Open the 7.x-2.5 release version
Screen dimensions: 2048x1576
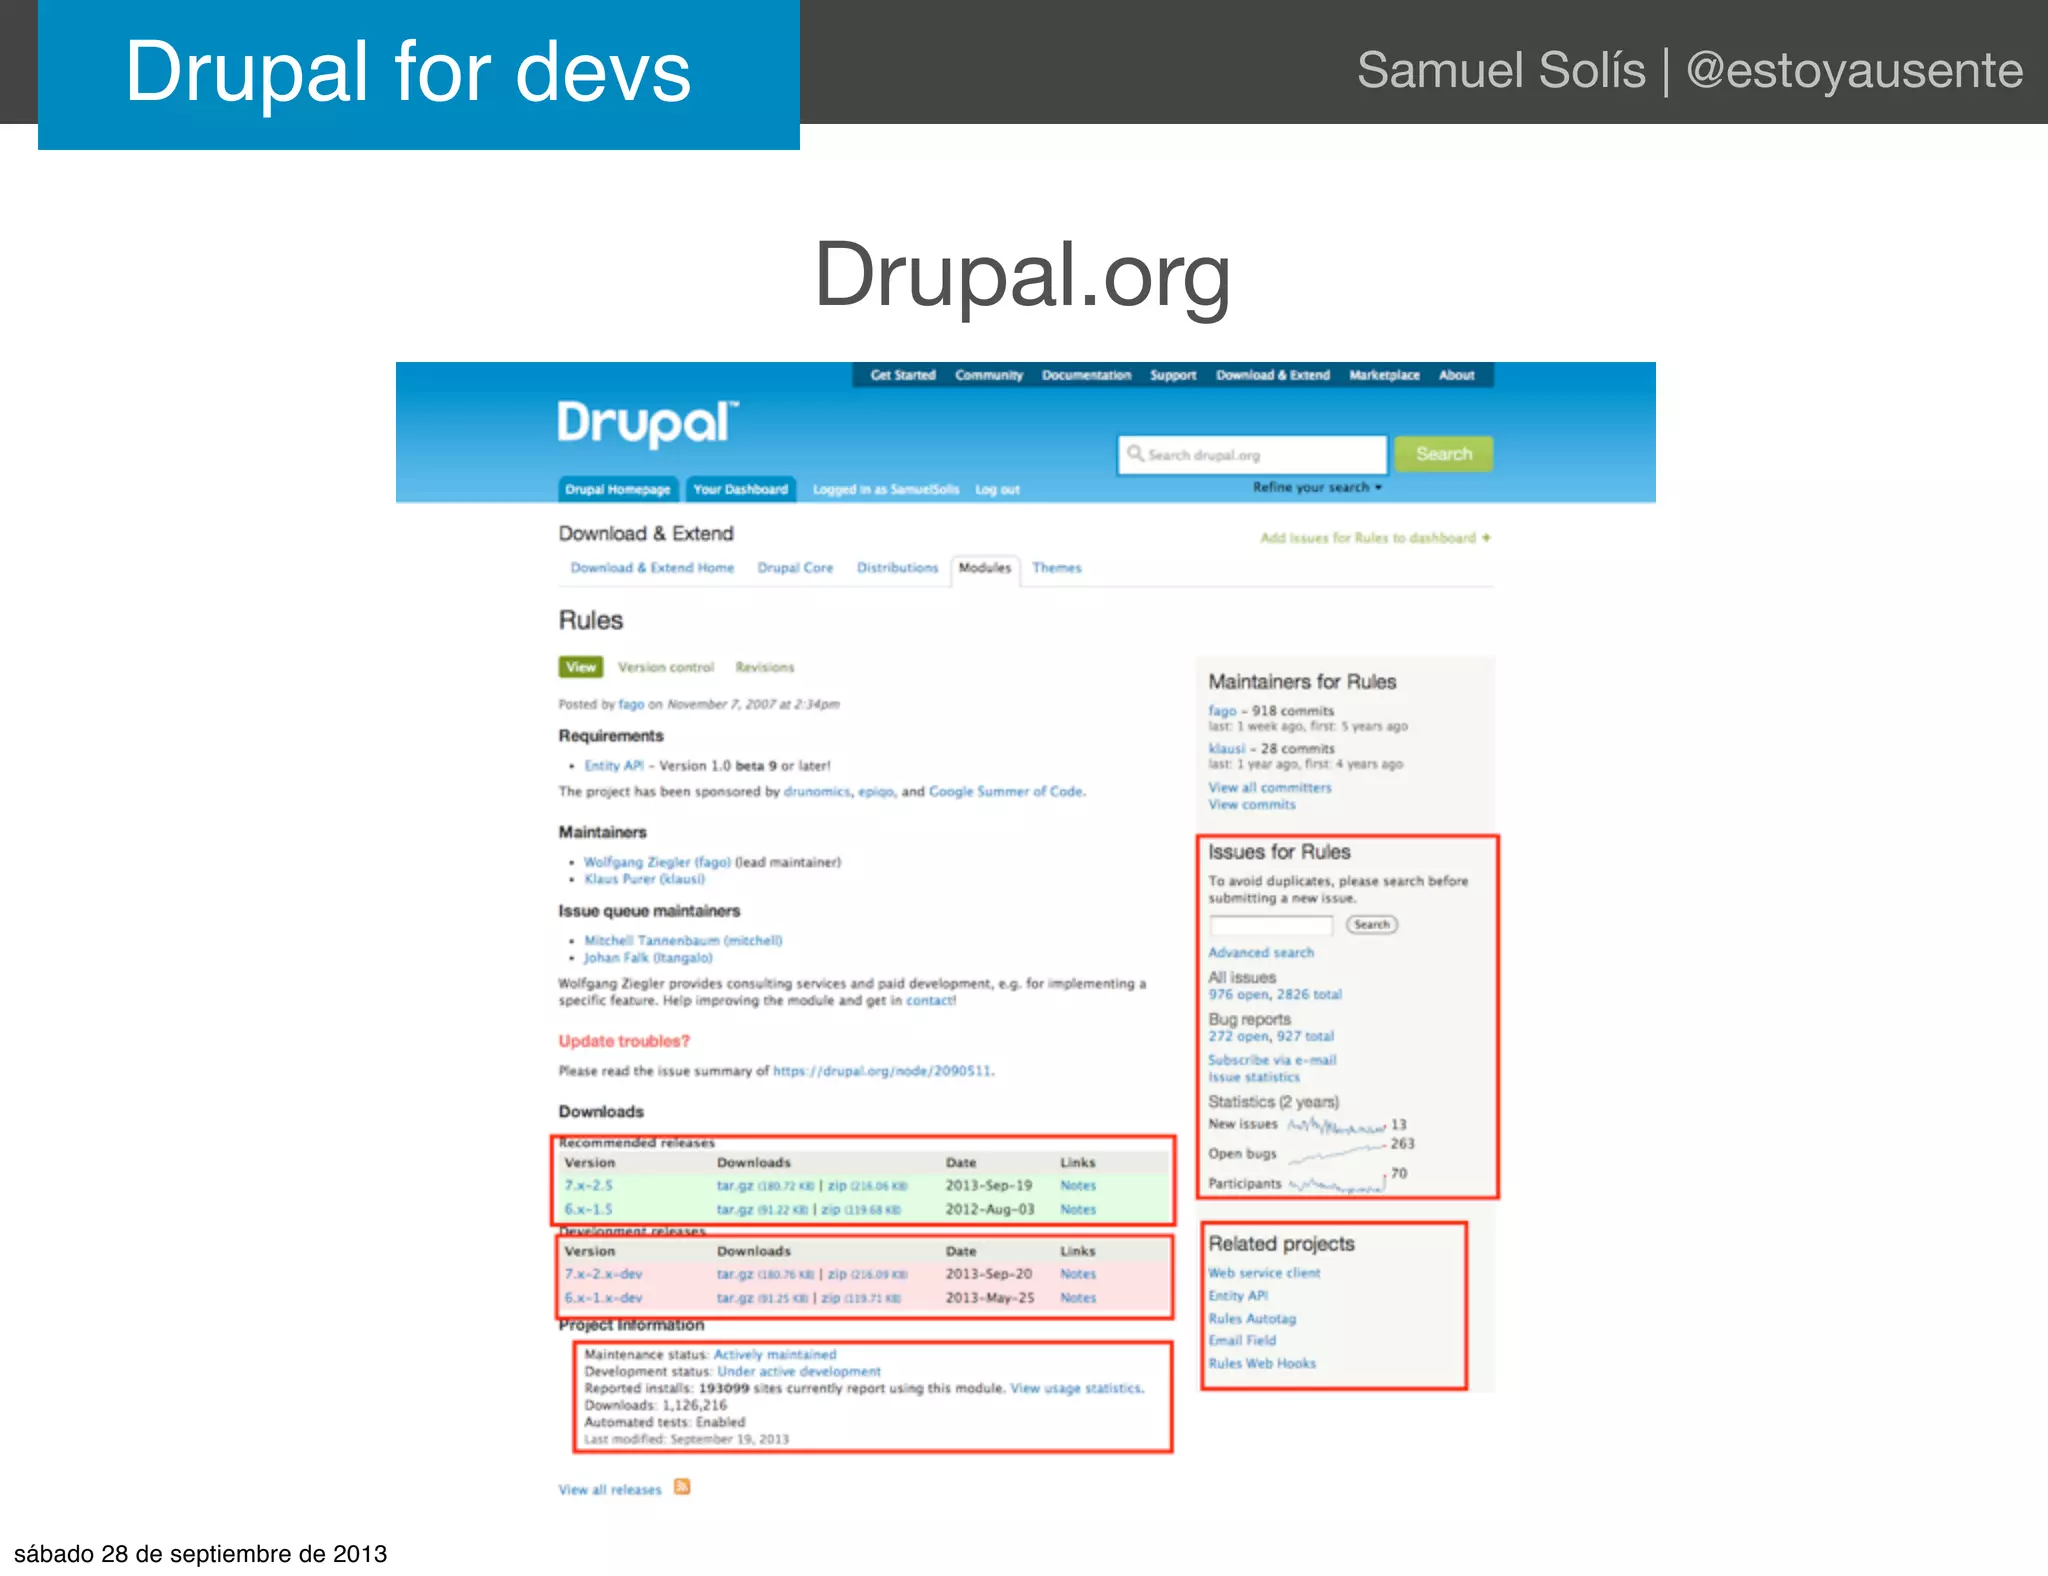[588, 1185]
